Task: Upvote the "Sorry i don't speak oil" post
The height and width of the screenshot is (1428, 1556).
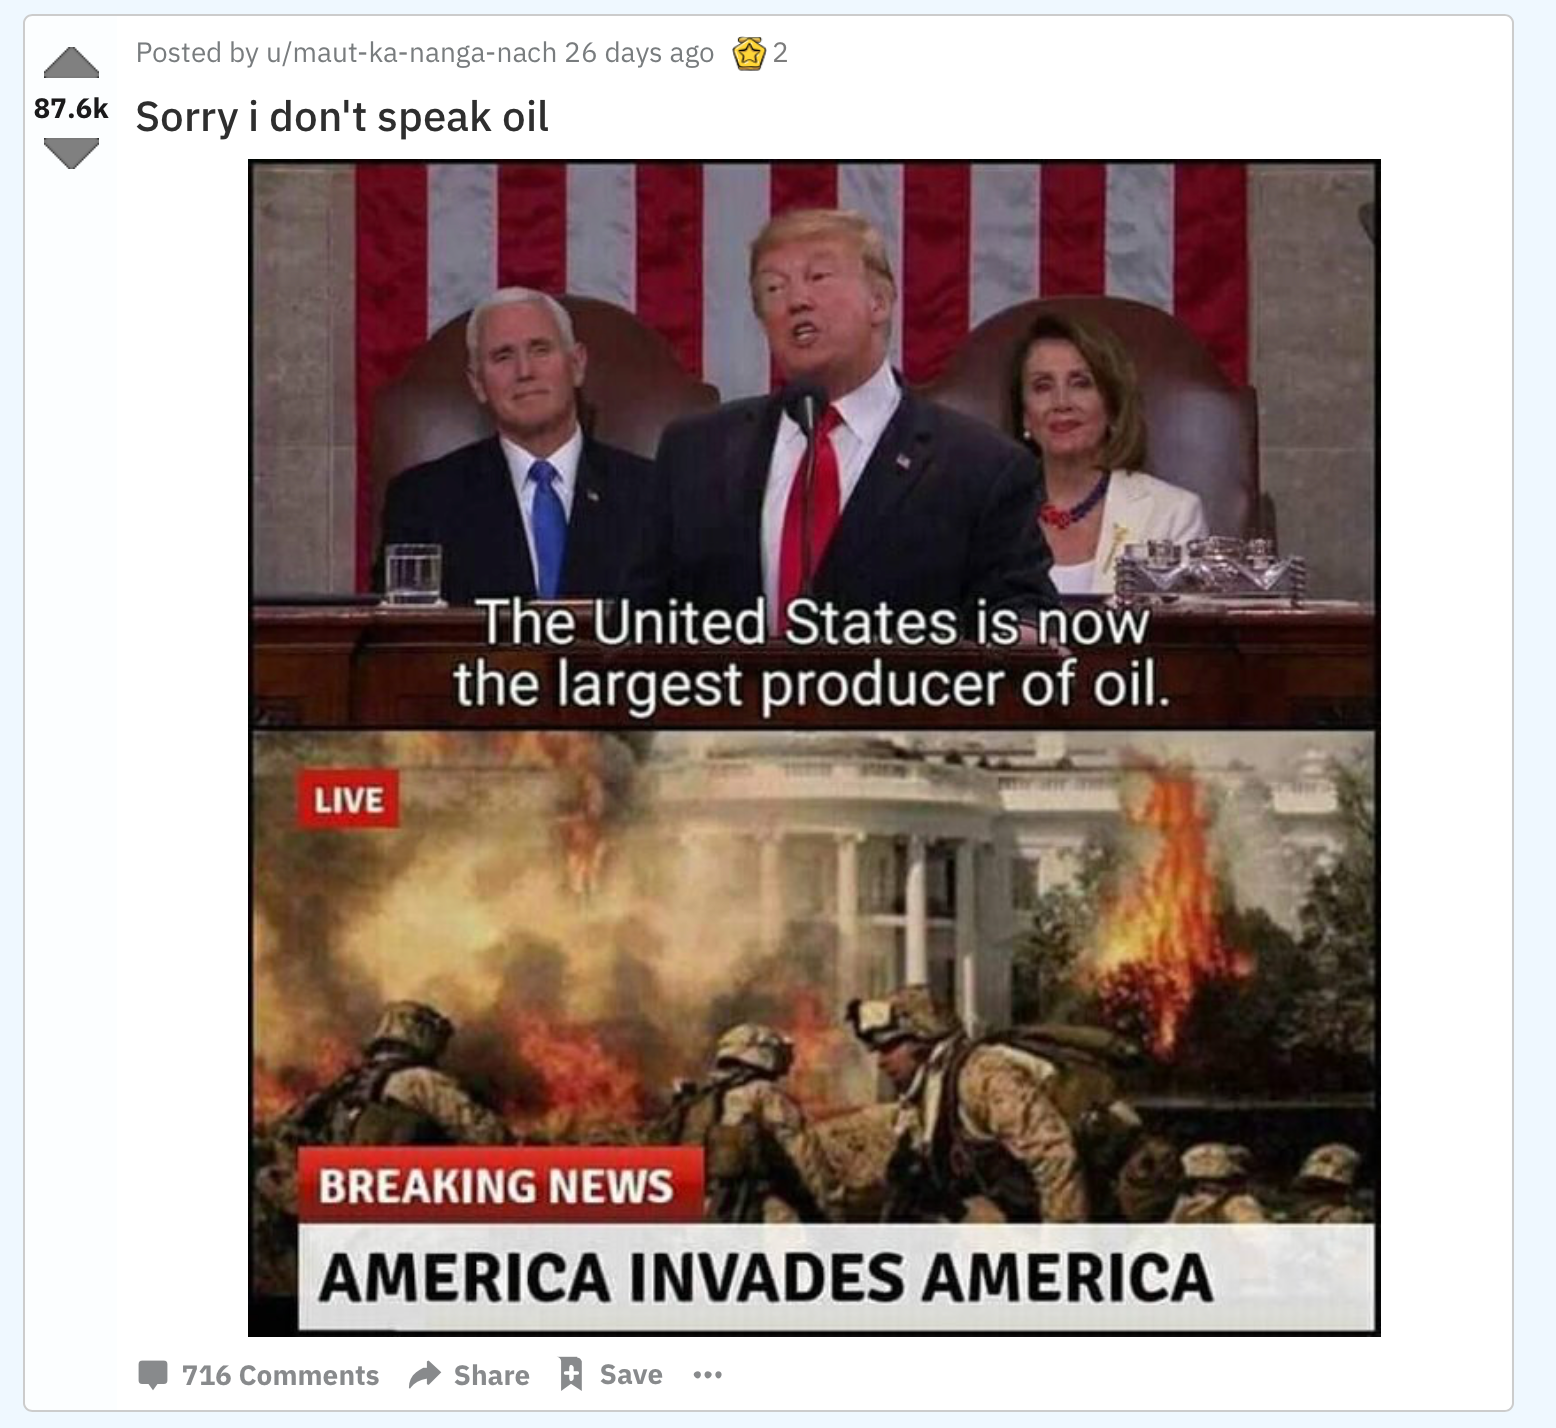Action: coord(71,63)
